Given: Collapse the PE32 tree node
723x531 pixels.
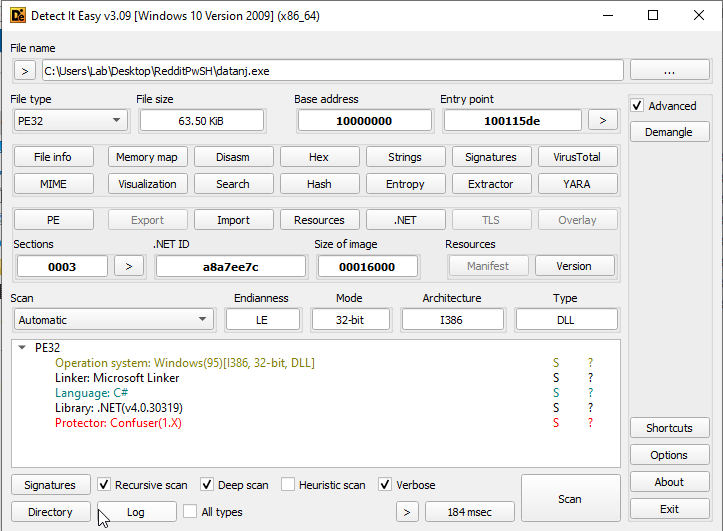Looking at the screenshot, I should point(23,348).
